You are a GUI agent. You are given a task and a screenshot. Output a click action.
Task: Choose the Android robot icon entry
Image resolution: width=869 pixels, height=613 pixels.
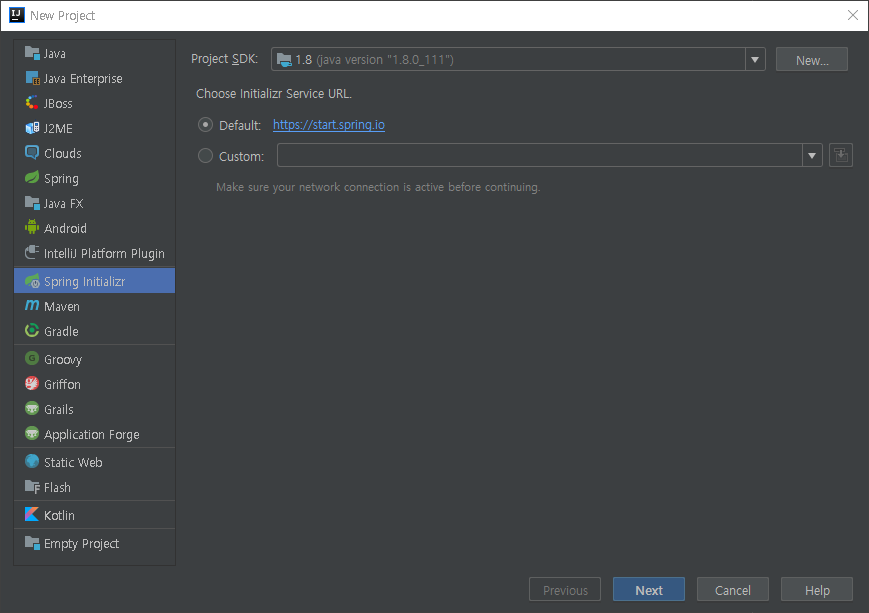(32, 227)
